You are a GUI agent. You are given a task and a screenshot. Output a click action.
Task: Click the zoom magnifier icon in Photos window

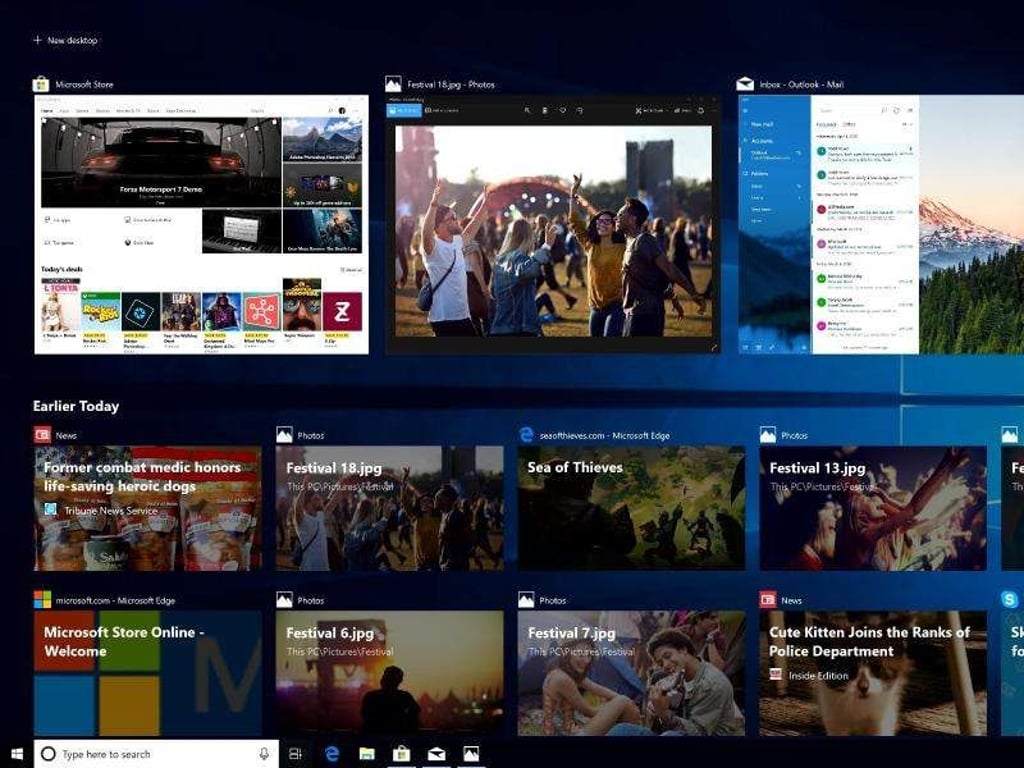pyautogui.click(x=527, y=110)
